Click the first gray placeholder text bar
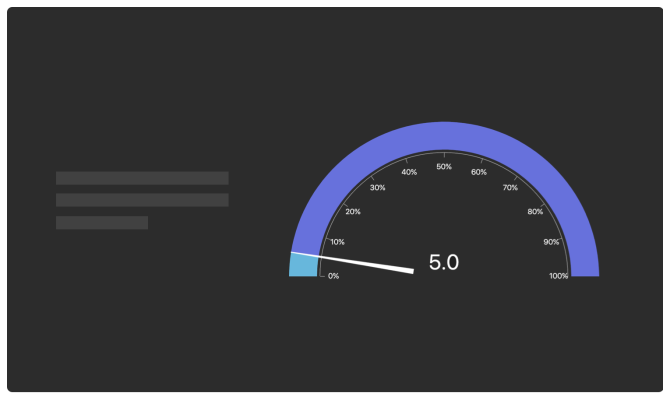This screenshot has height=400, width=663. click(142, 178)
